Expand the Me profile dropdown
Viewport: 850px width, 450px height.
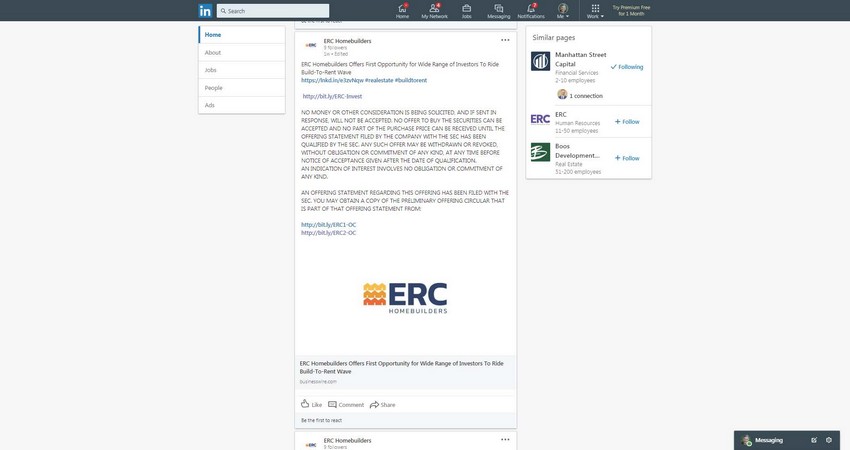pos(563,11)
